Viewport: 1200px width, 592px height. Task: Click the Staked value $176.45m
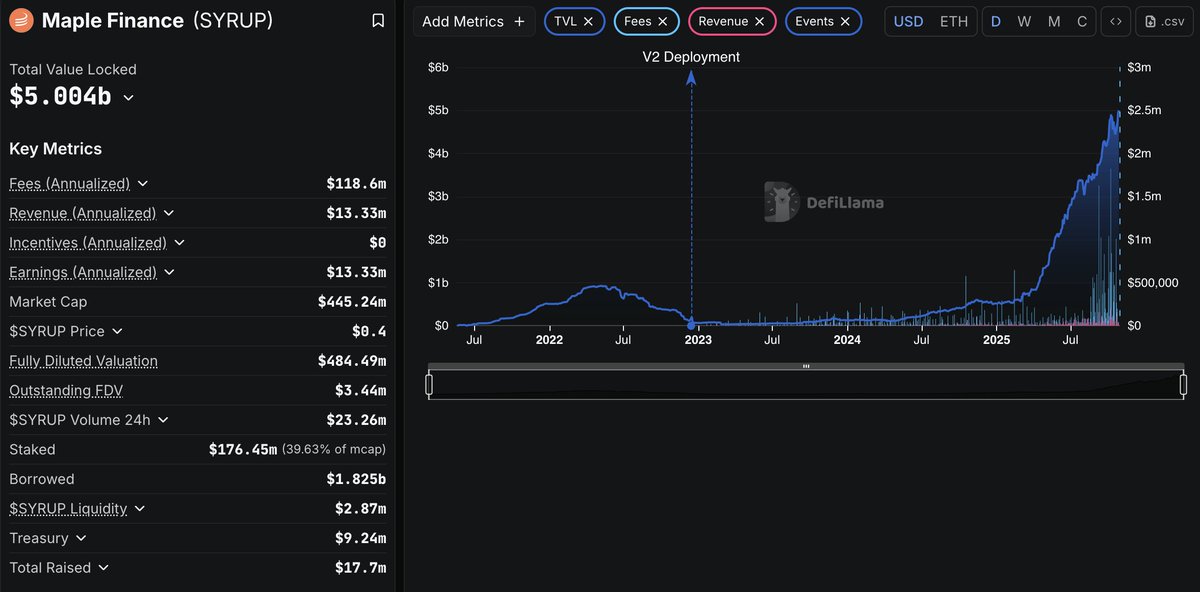243,450
